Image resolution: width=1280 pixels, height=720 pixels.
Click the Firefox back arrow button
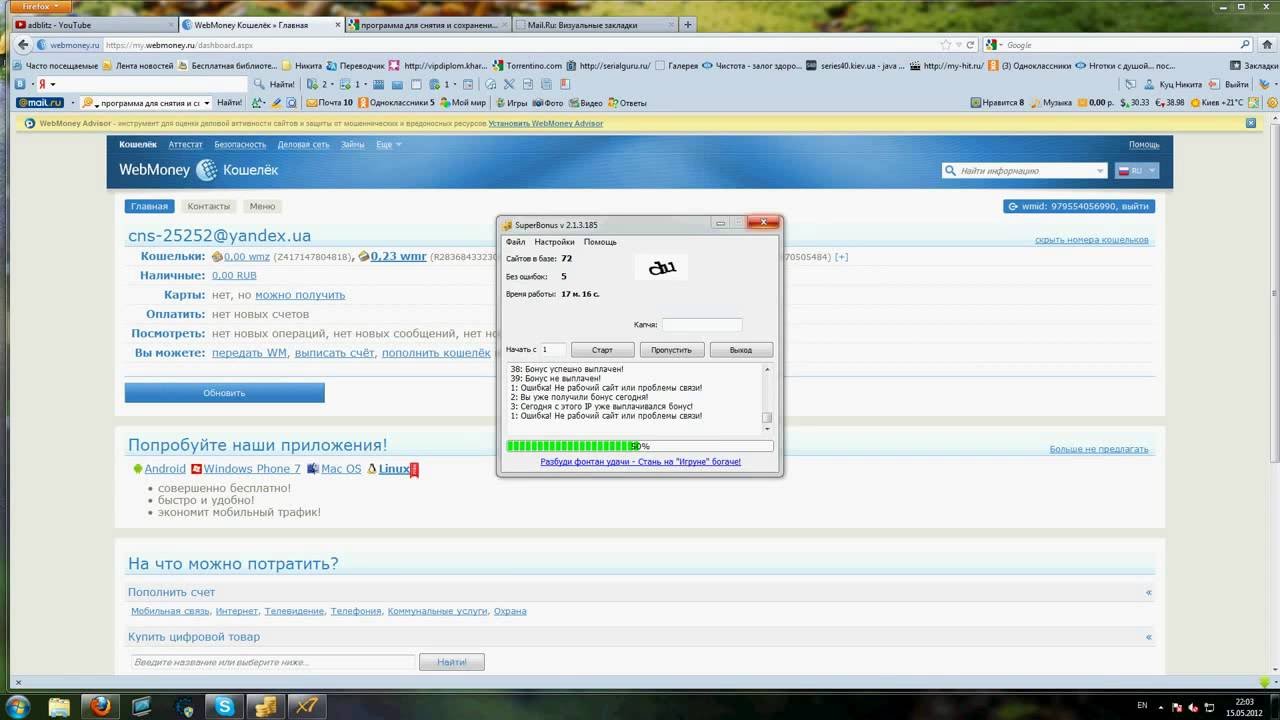click(22, 45)
